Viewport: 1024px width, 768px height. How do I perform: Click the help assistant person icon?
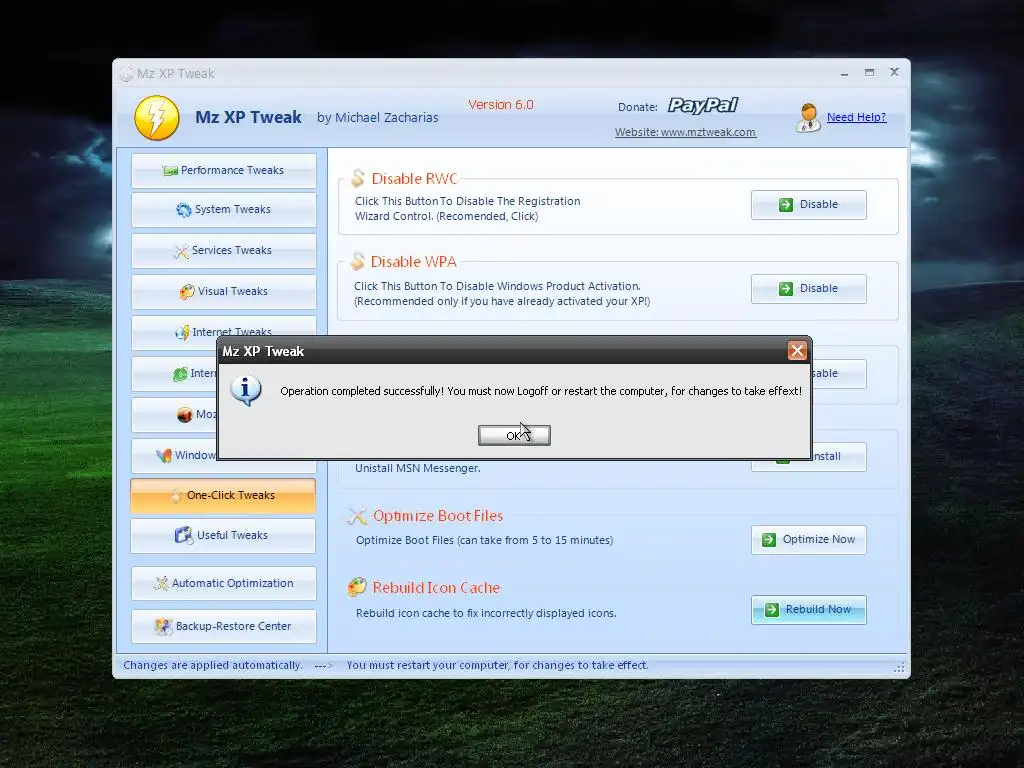tap(808, 118)
